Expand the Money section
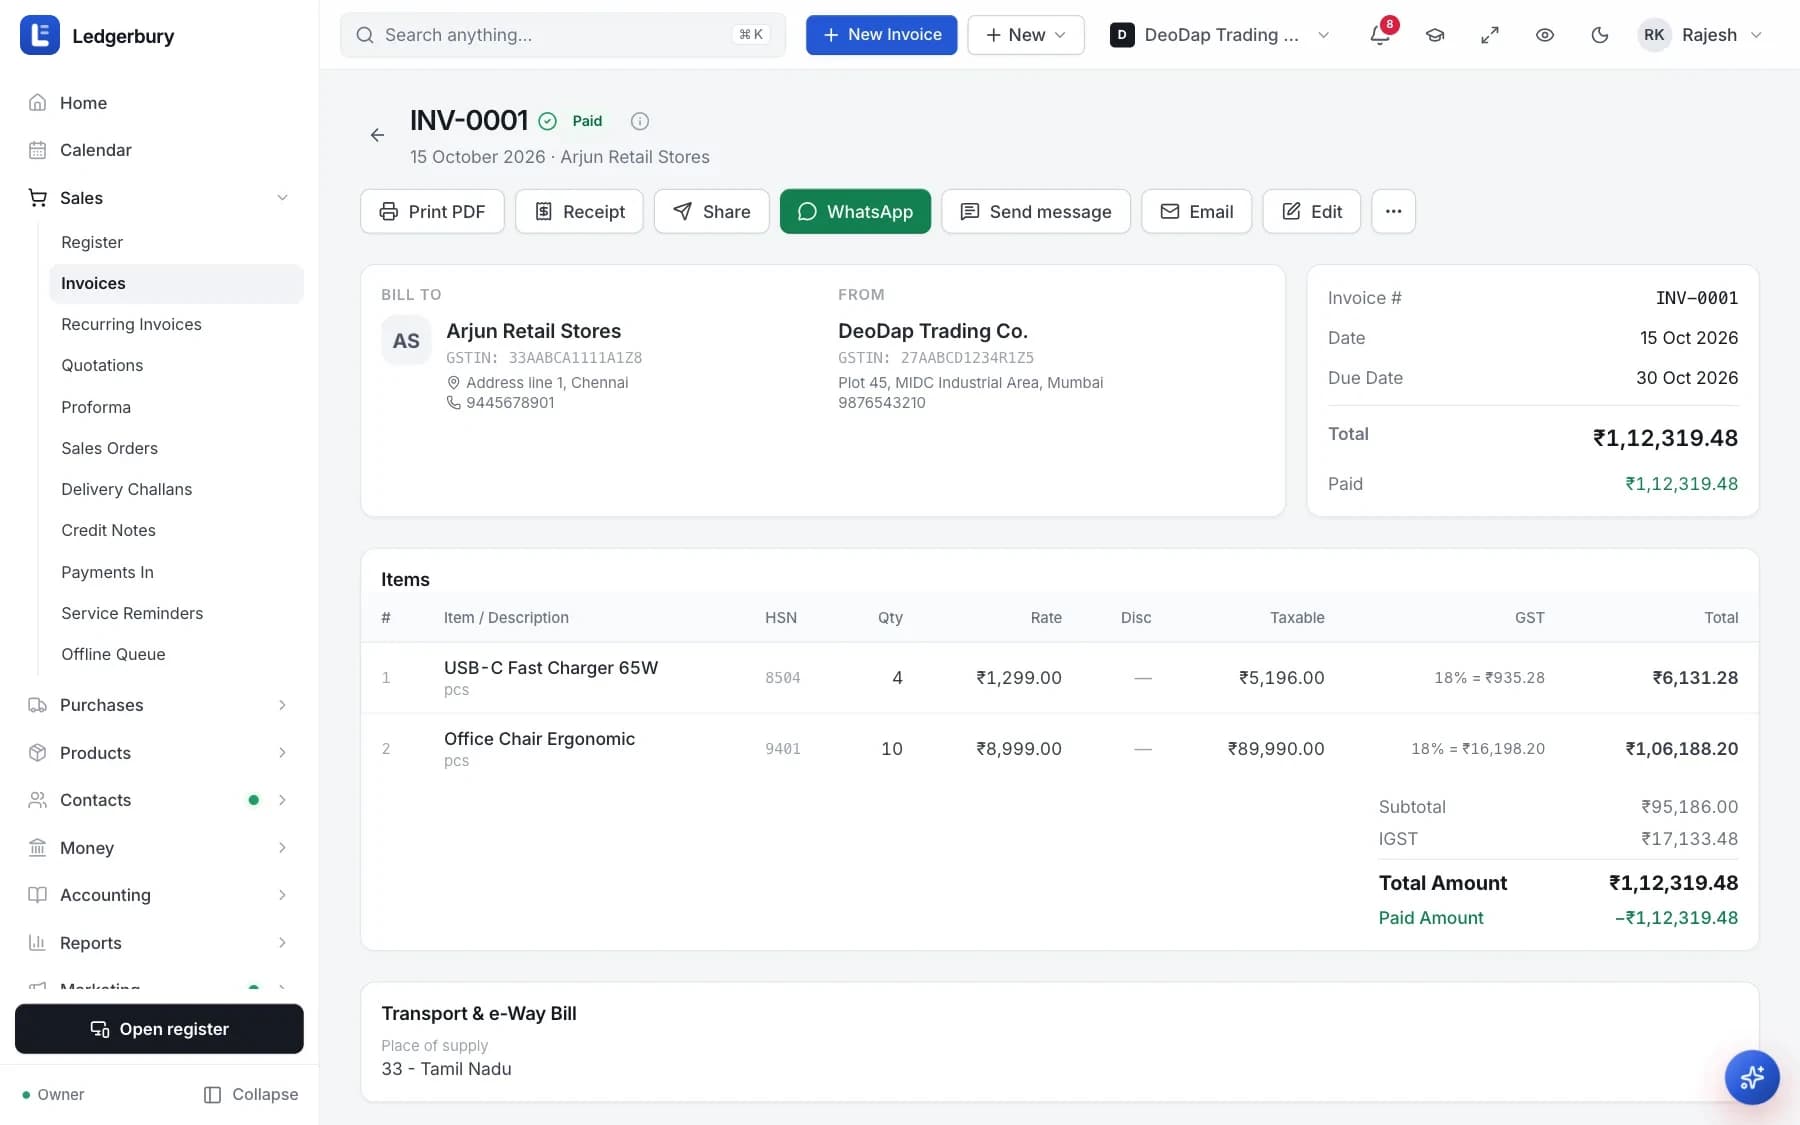This screenshot has height=1125, width=1800. (x=160, y=848)
